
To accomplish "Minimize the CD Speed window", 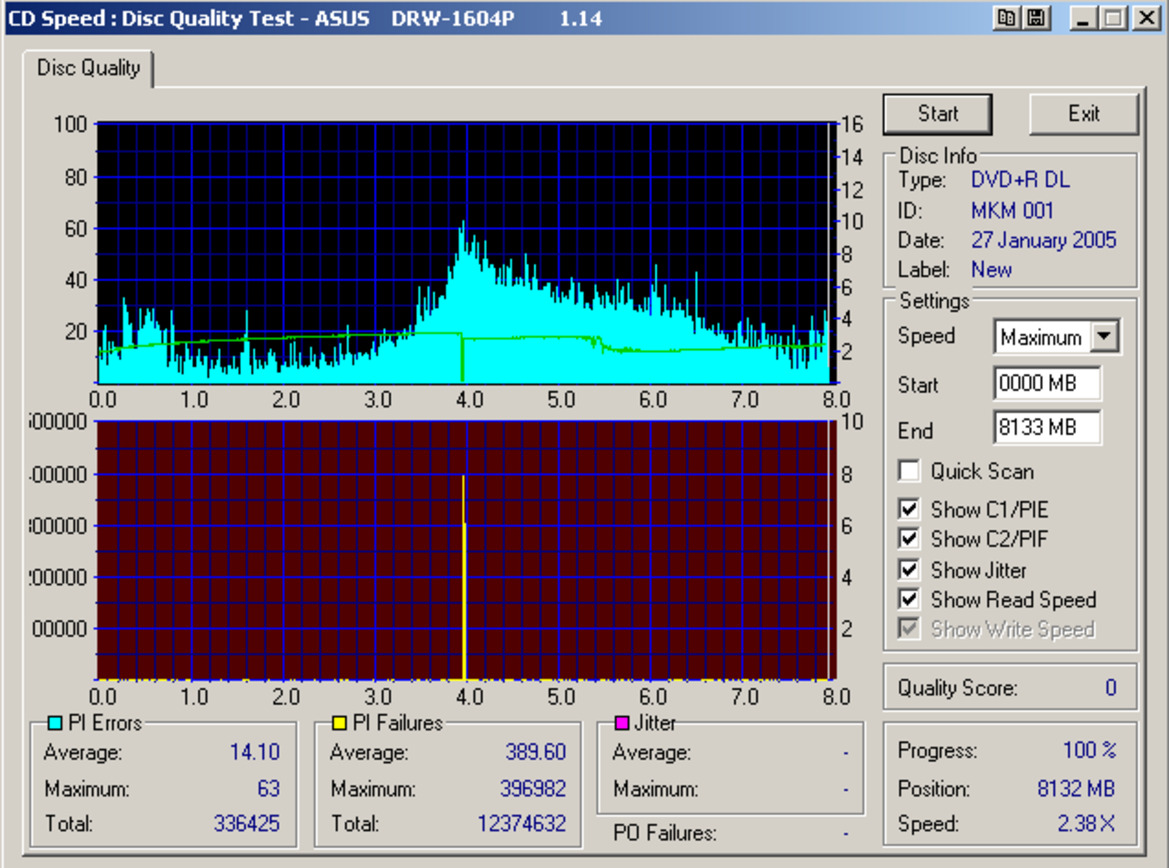I will (x=1083, y=18).
